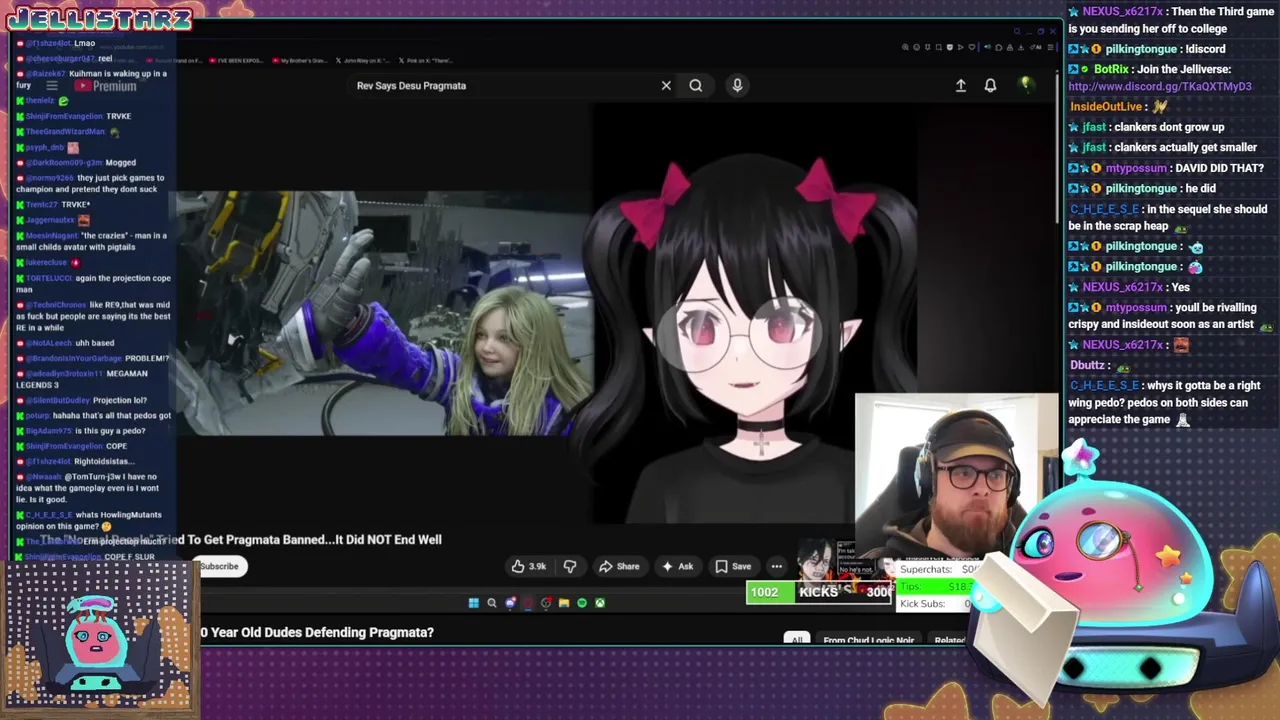Screen dimensions: 1280x720
Task: Click the green Tips amount bar
Action: [938, 587]
